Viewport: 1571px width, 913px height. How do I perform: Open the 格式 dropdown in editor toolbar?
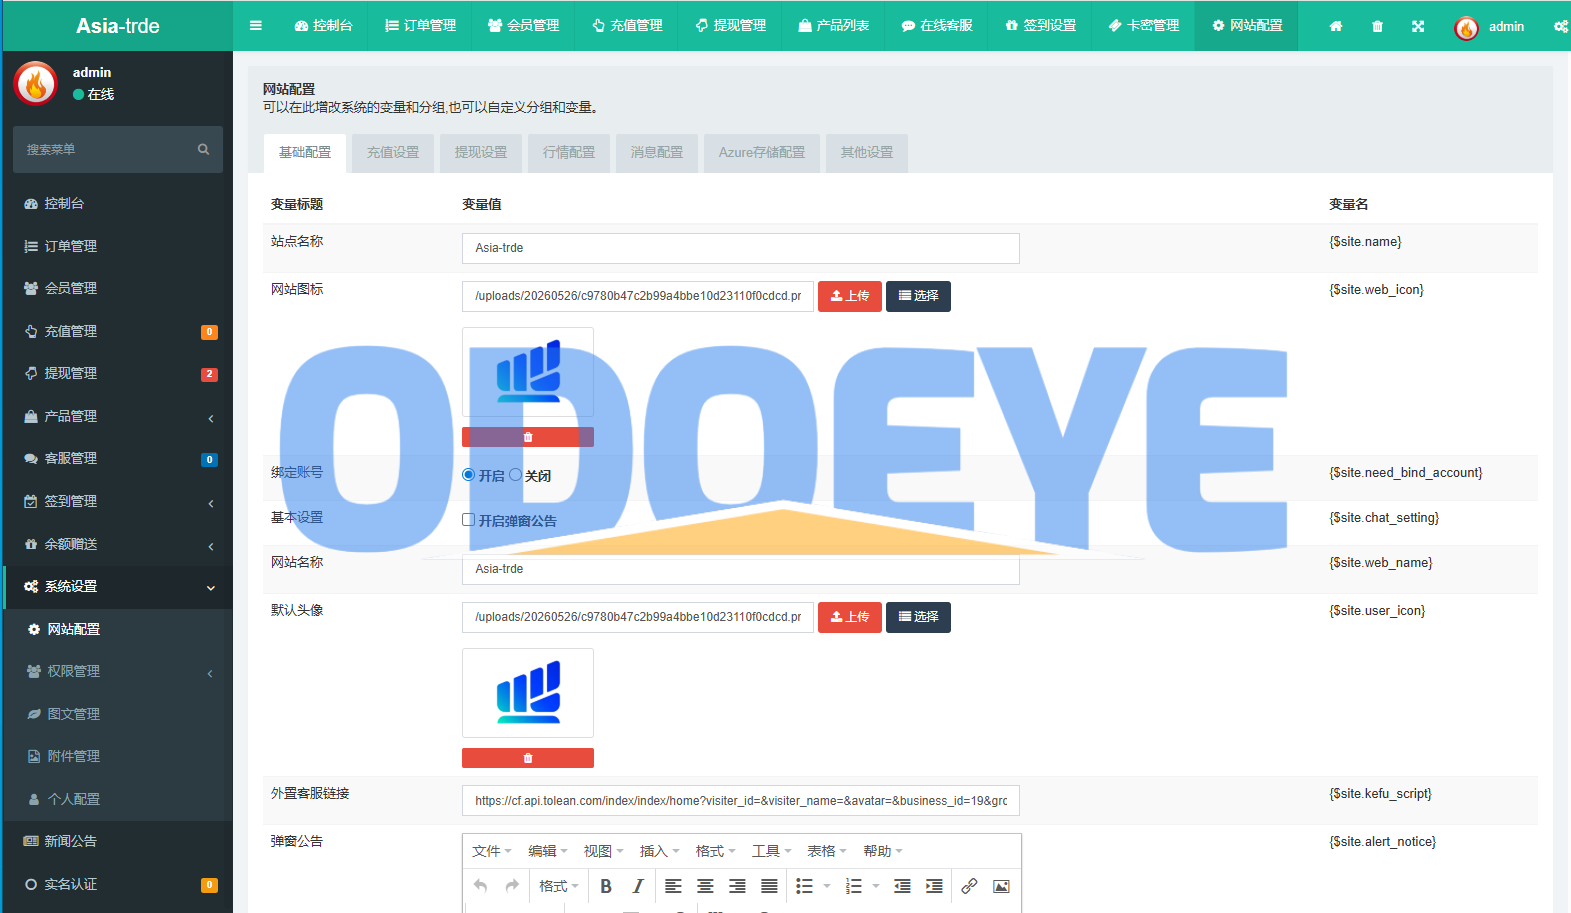558,886
